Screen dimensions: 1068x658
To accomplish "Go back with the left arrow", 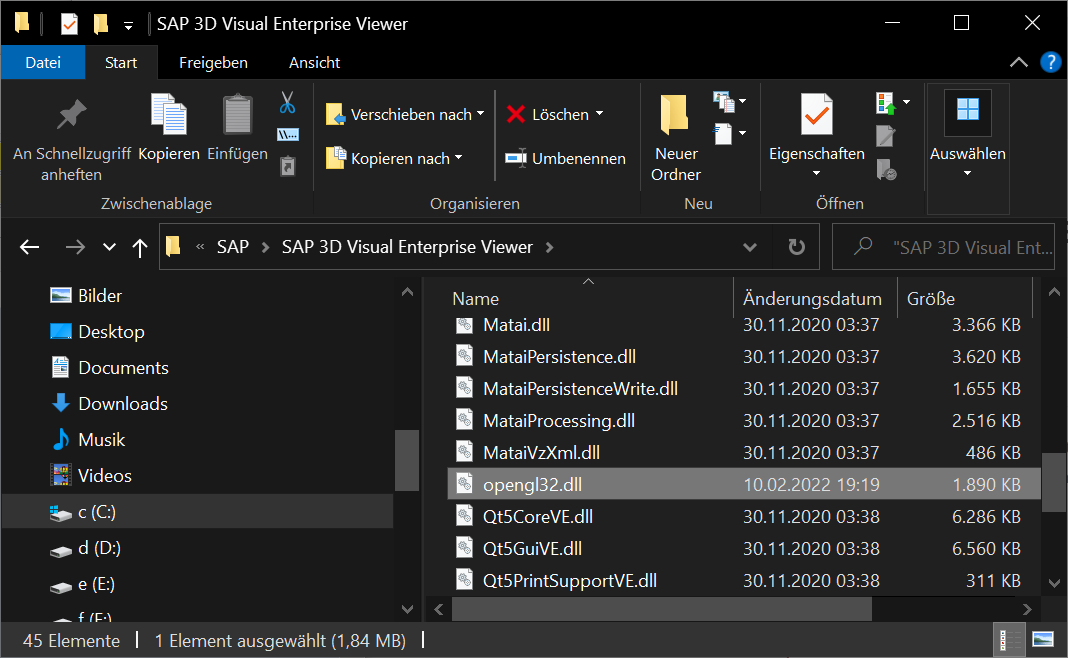I will 29,247.
